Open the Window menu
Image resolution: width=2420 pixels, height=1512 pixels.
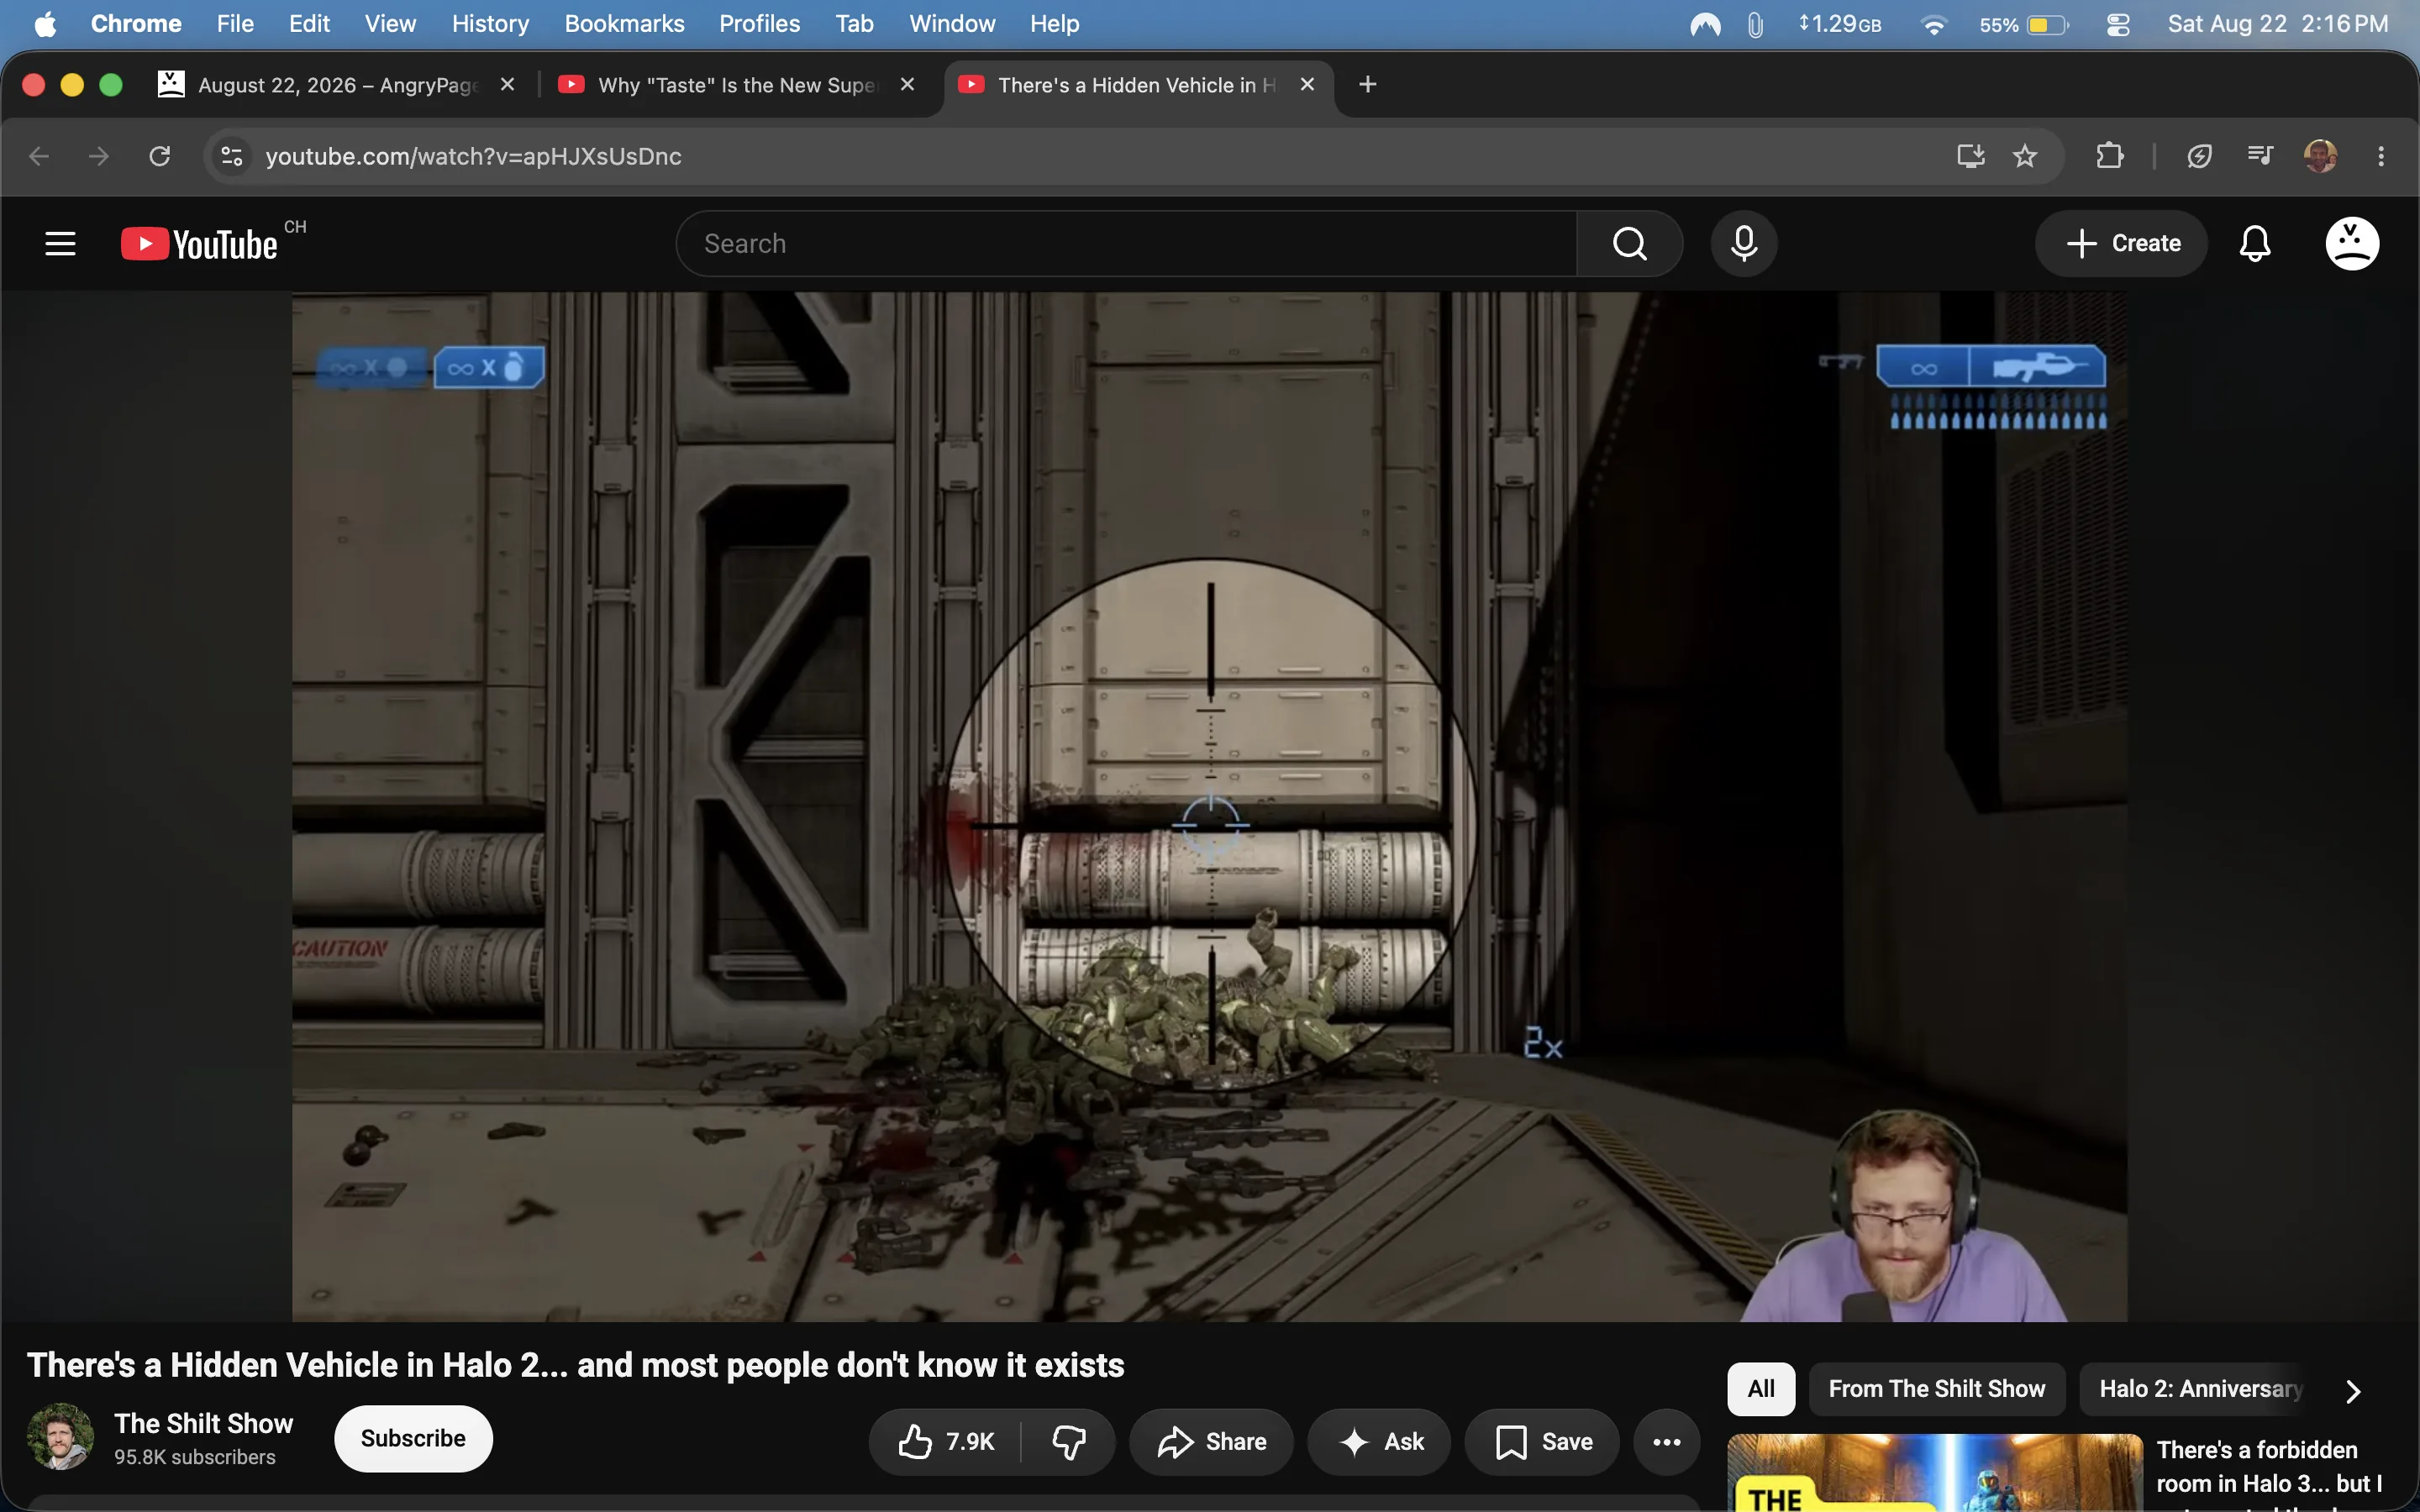pos(952,24)
